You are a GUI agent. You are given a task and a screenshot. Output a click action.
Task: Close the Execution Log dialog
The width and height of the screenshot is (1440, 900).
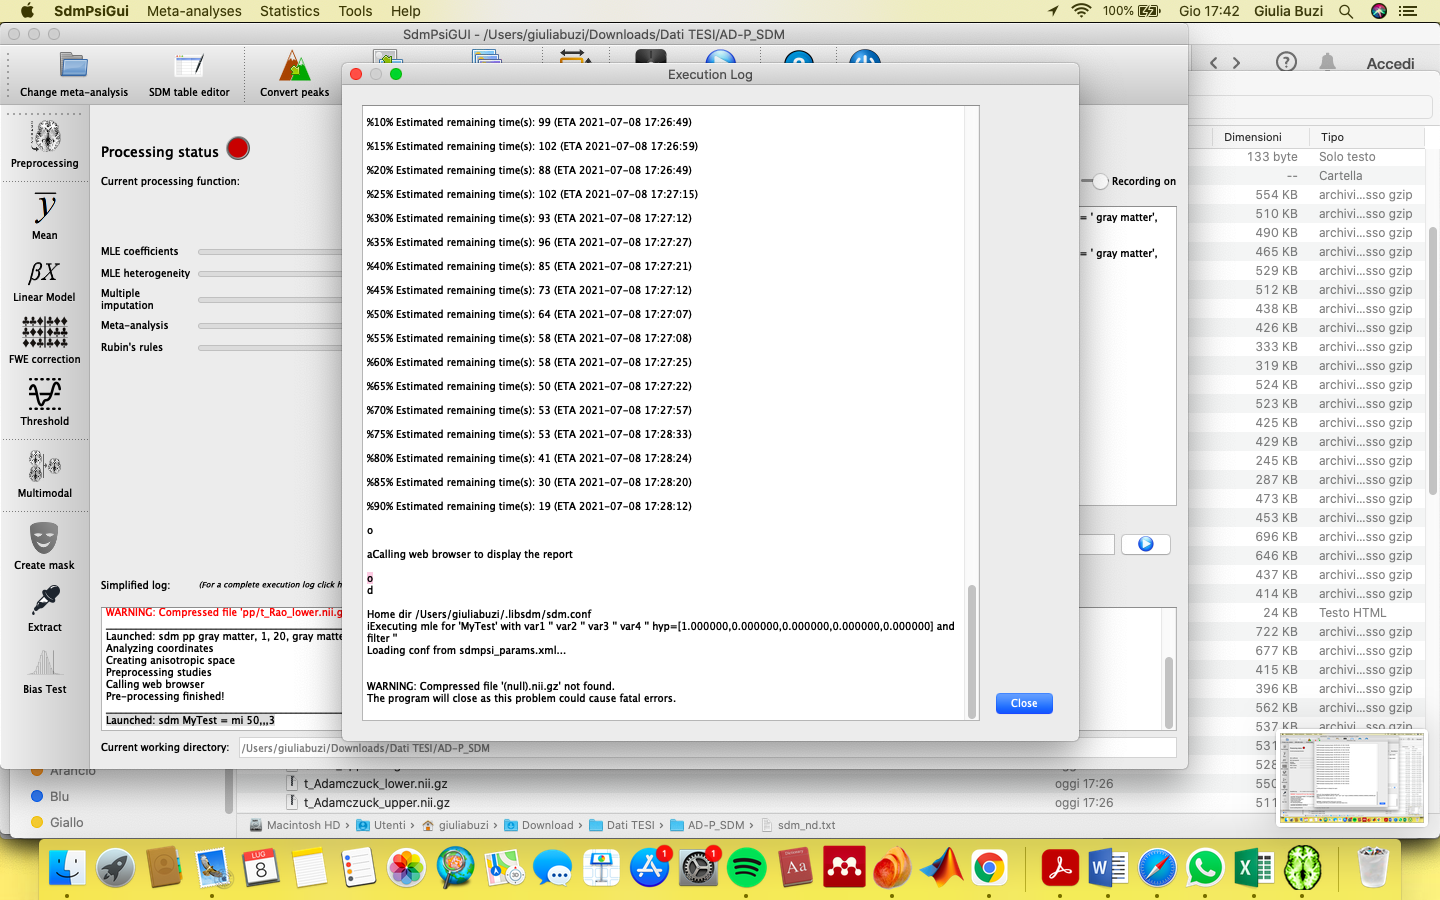1023,703
